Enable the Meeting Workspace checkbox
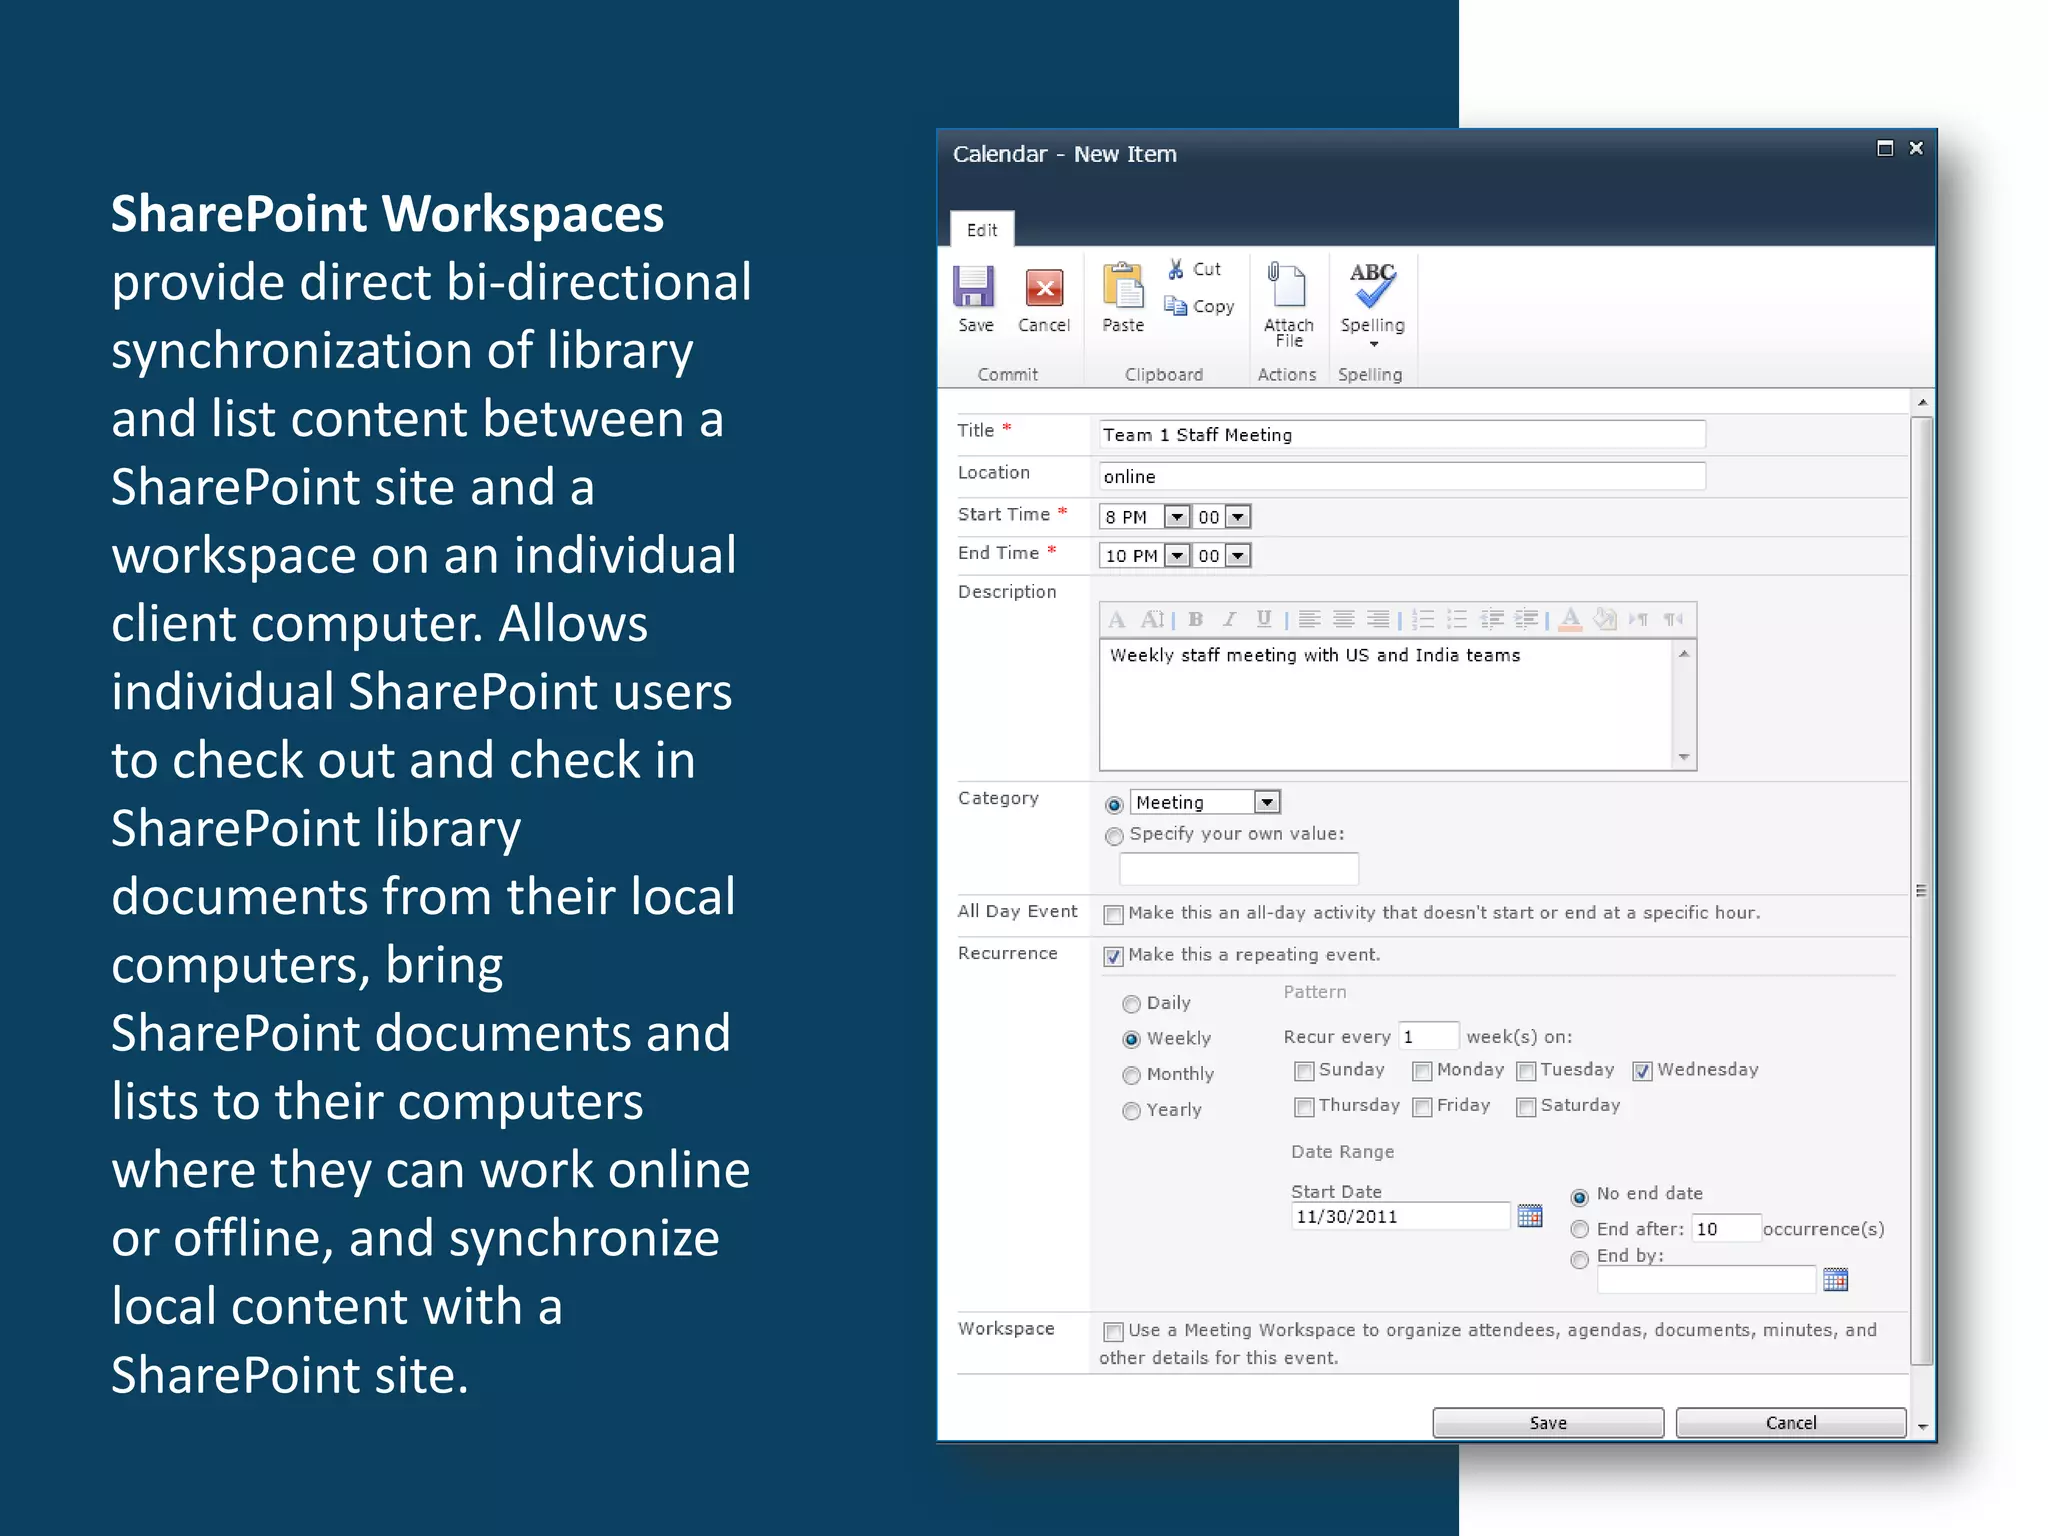 (1113, 1331)
